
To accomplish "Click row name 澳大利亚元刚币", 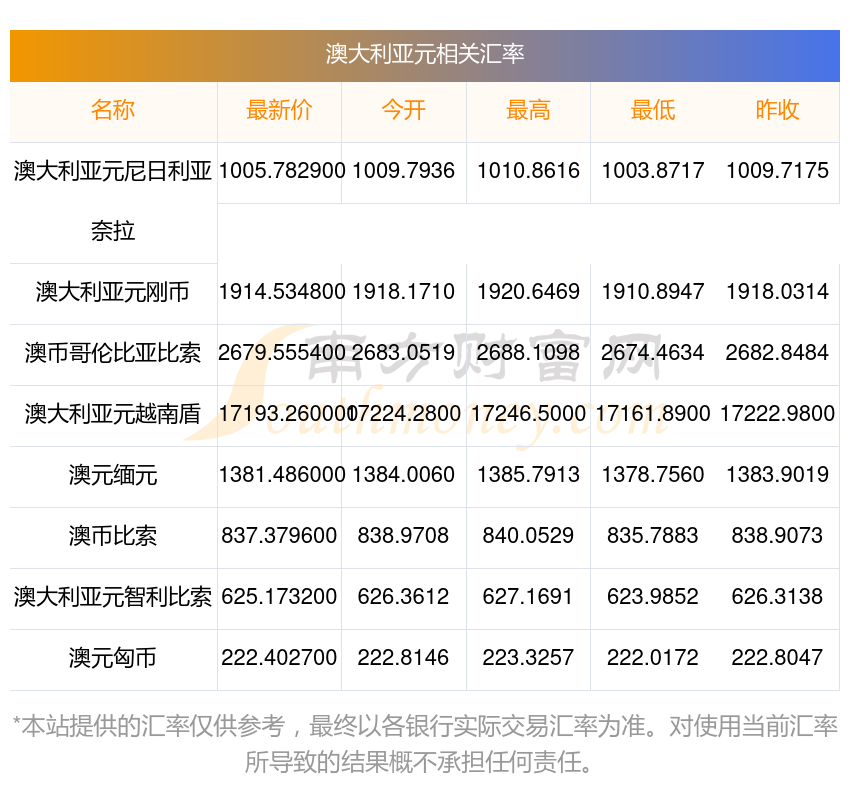I will point(113,292).
